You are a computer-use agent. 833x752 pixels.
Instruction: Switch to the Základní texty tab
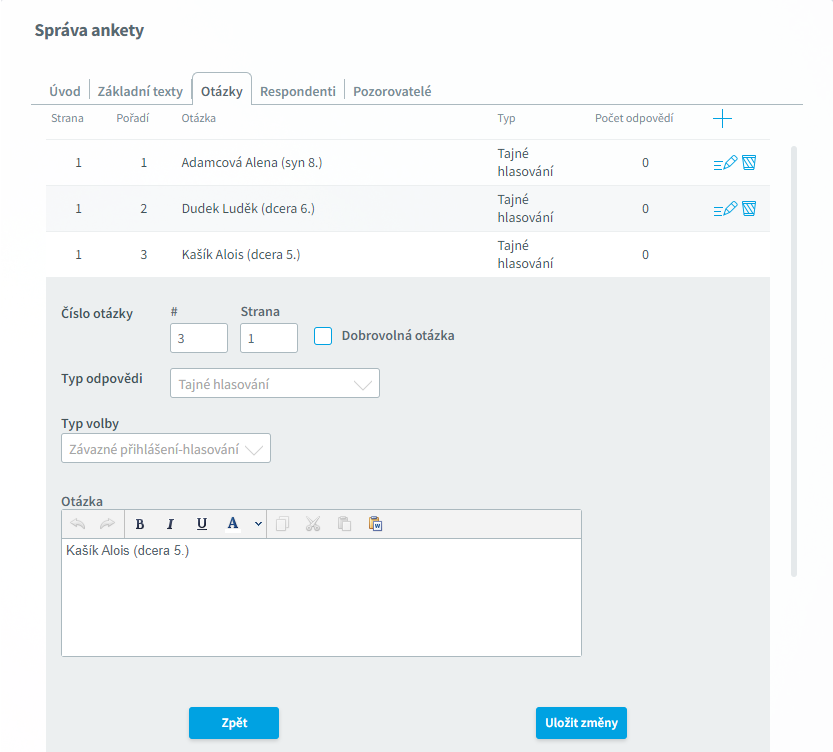(x=140, y=91)
